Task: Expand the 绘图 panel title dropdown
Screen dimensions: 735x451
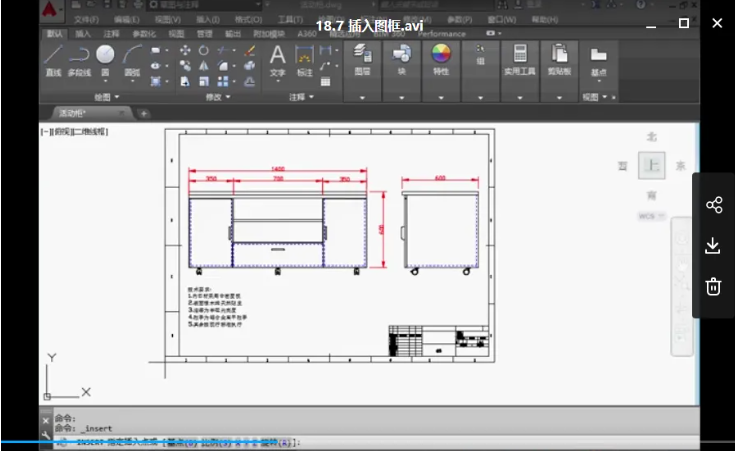Action: tap(107, 97)
